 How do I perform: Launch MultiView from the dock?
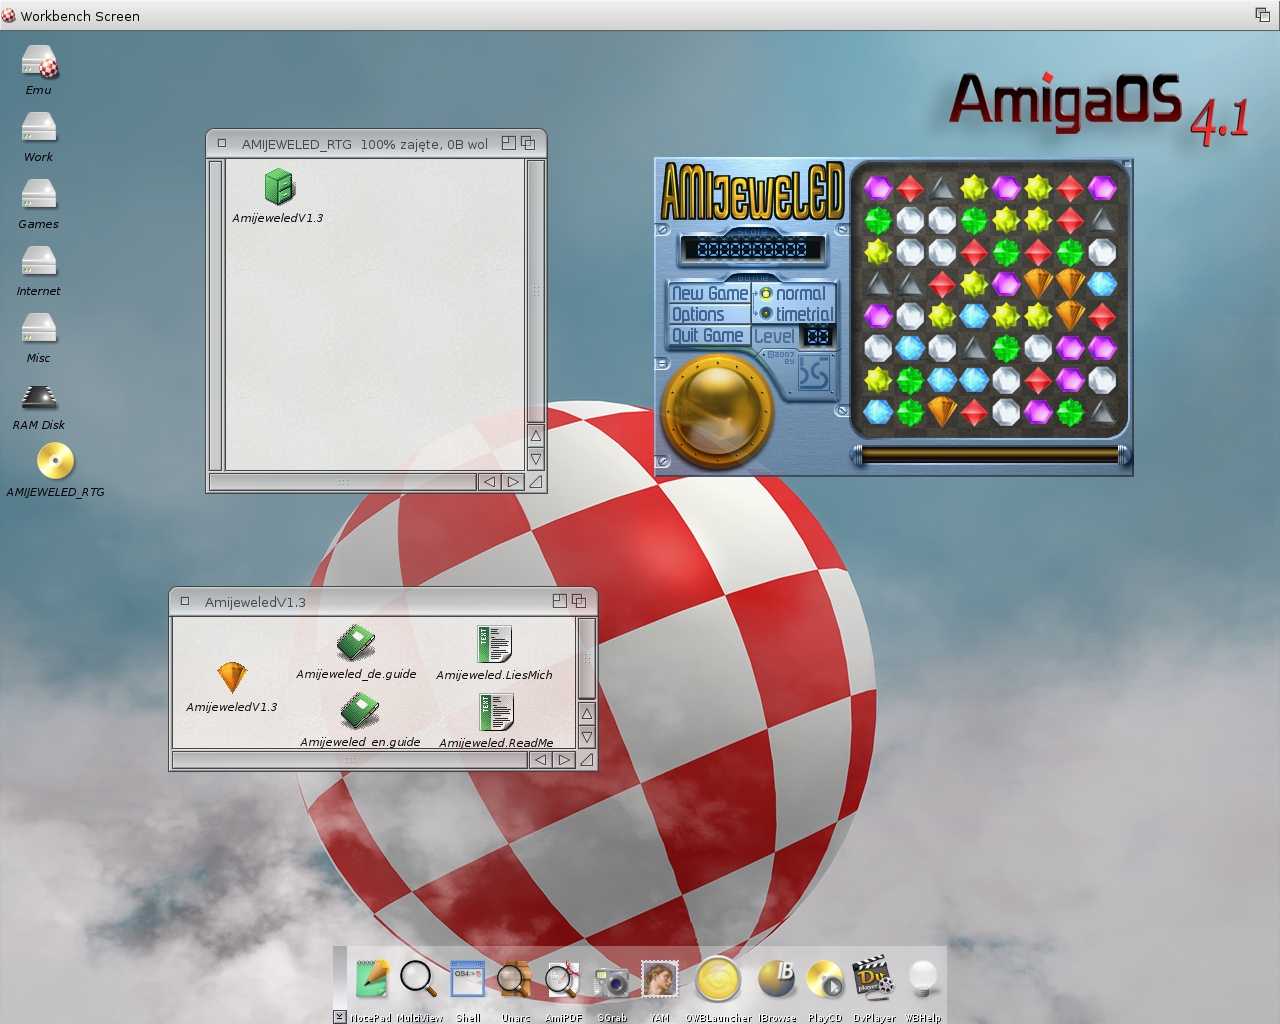[418, 978]
